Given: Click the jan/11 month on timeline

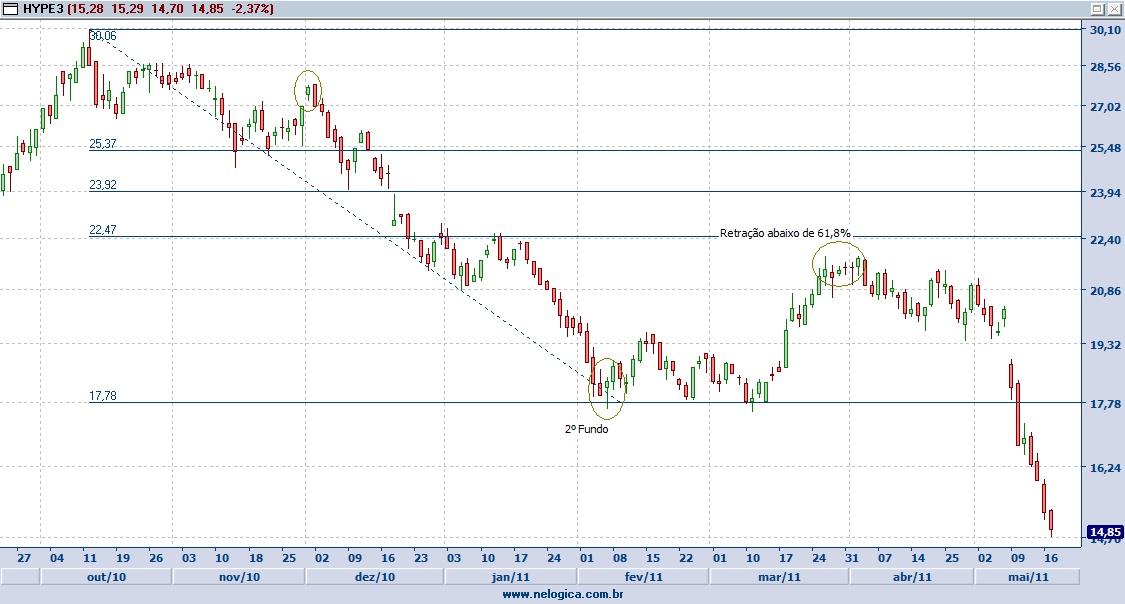Looking at the screenshot, I should point(510,577).
